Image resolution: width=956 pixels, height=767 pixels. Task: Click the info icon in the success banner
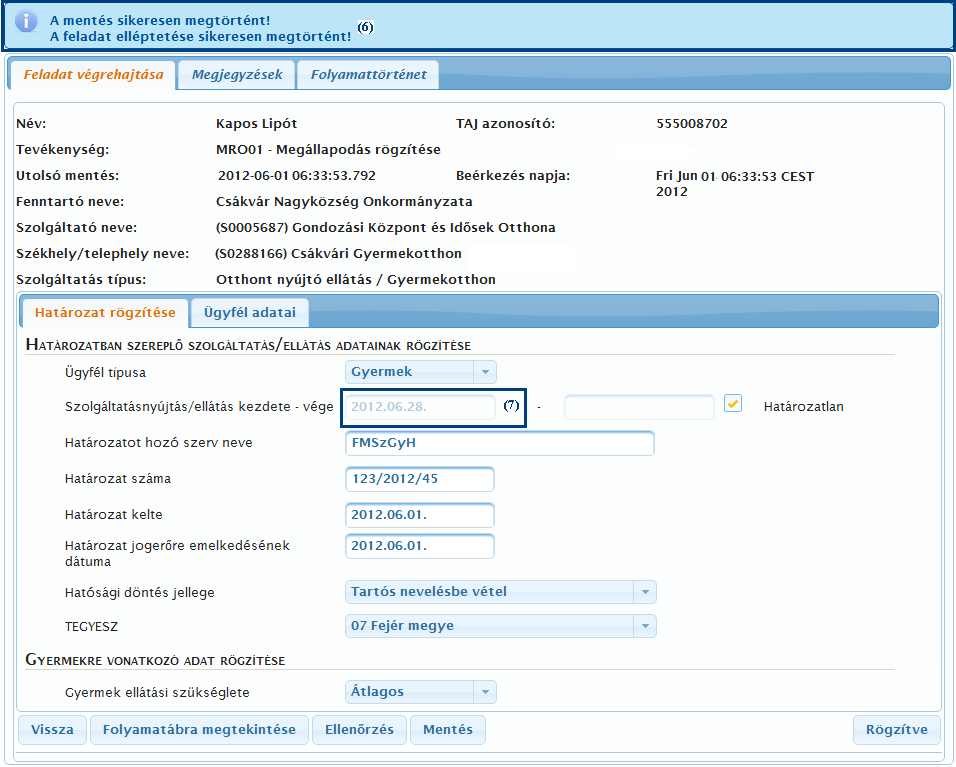click(x=26, y=21)
